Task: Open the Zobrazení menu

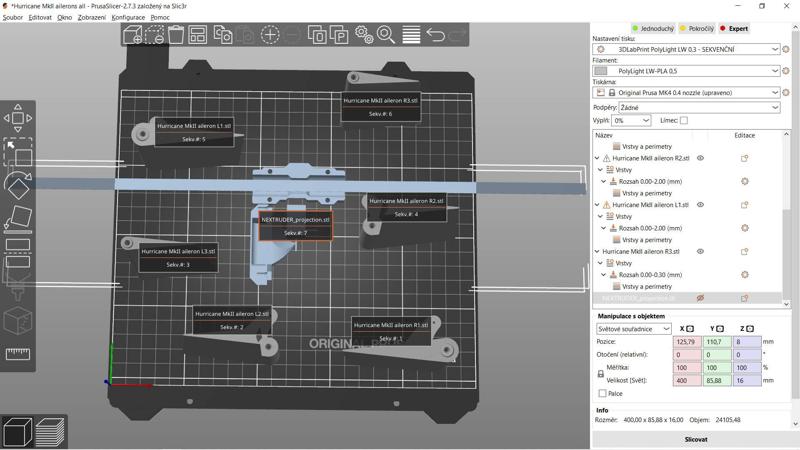Action: (x=92, y=17)
